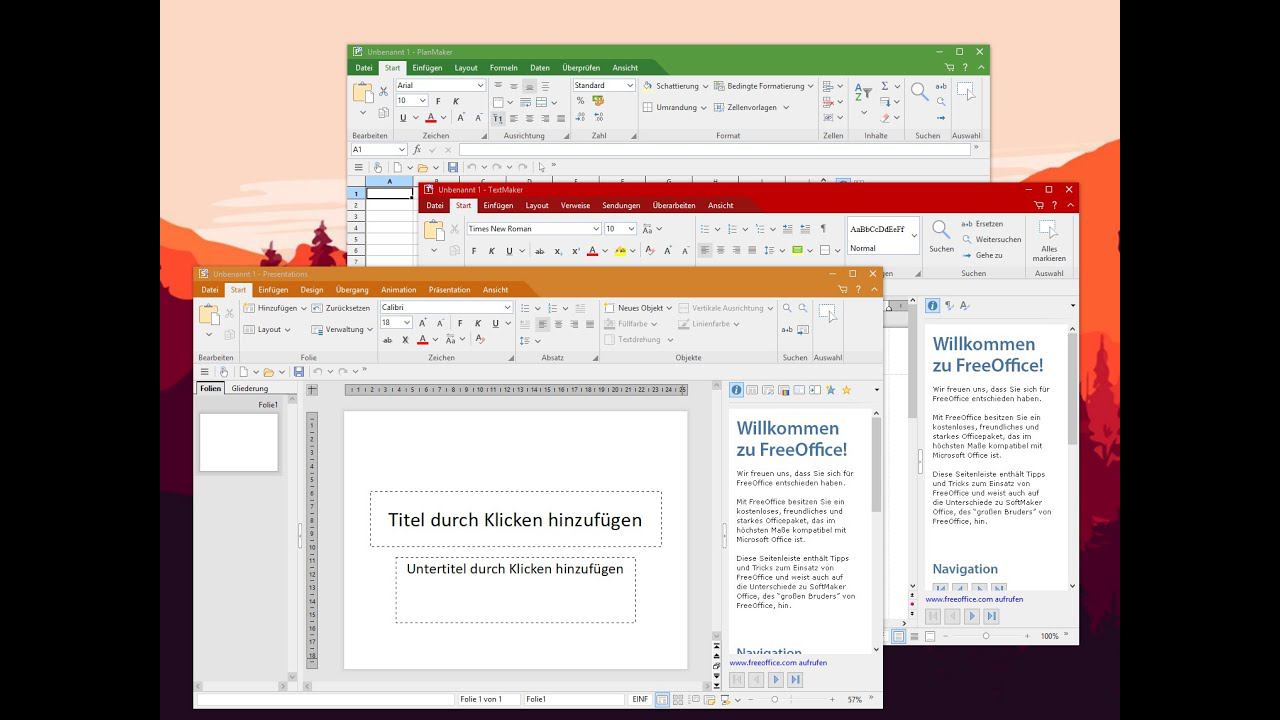Click Save icon in Presentations quick toolbar
This screenshot has height=720, width=1280.
(298, 372)
